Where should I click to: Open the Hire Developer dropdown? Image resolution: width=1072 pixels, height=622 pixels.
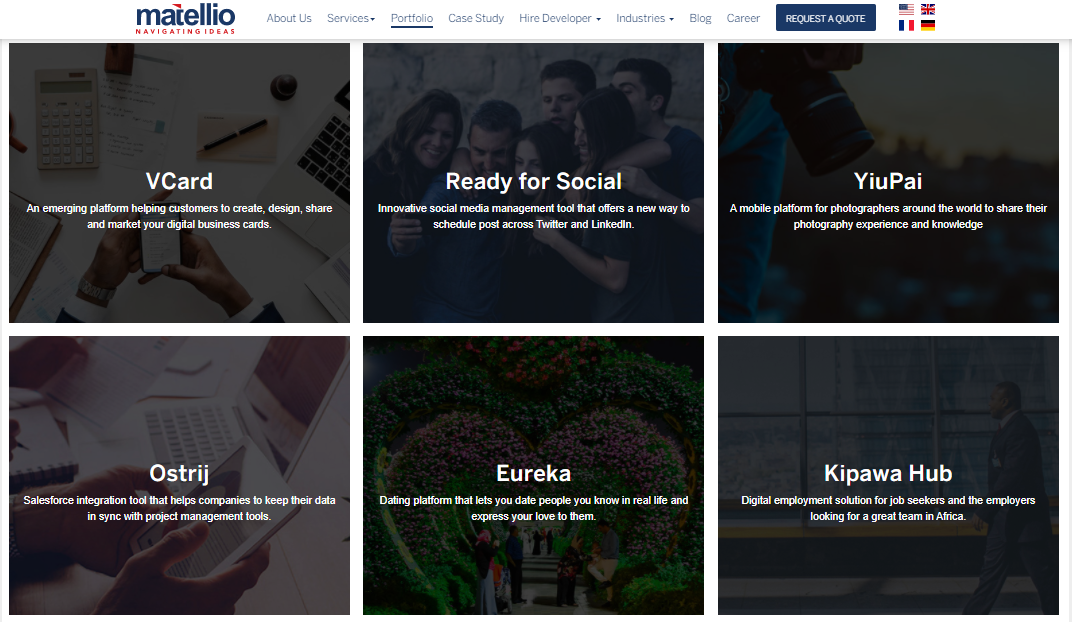(x=559, y=17)
